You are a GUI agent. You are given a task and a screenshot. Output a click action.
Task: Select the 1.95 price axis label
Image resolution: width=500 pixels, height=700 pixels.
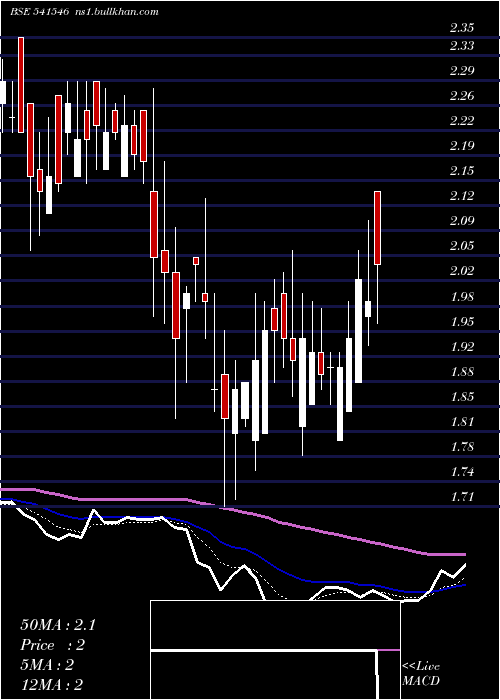tap(462, 321)
